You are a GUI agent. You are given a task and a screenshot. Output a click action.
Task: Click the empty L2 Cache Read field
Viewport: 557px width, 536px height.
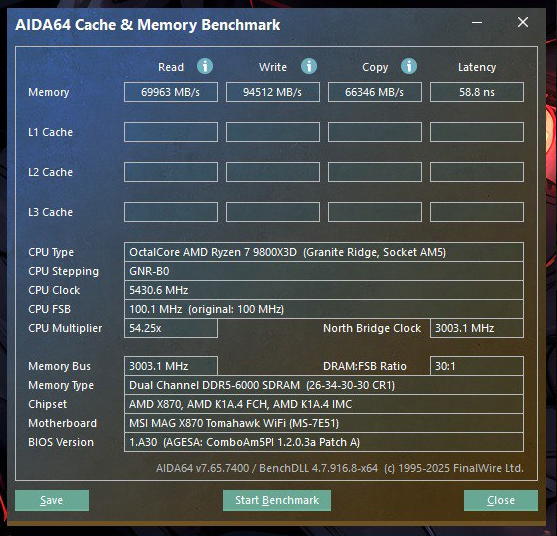pyautogui.click(x=171, y=172)
